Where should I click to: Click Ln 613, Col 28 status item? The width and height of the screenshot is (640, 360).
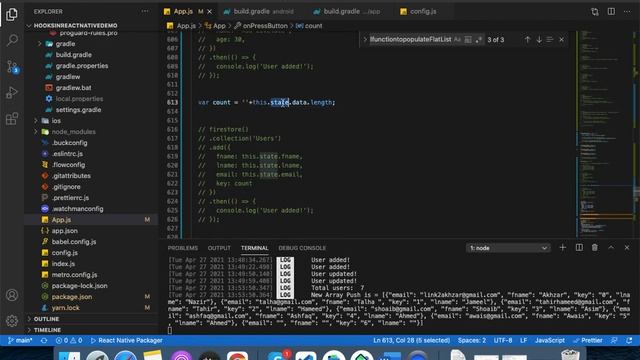[411, 340]
